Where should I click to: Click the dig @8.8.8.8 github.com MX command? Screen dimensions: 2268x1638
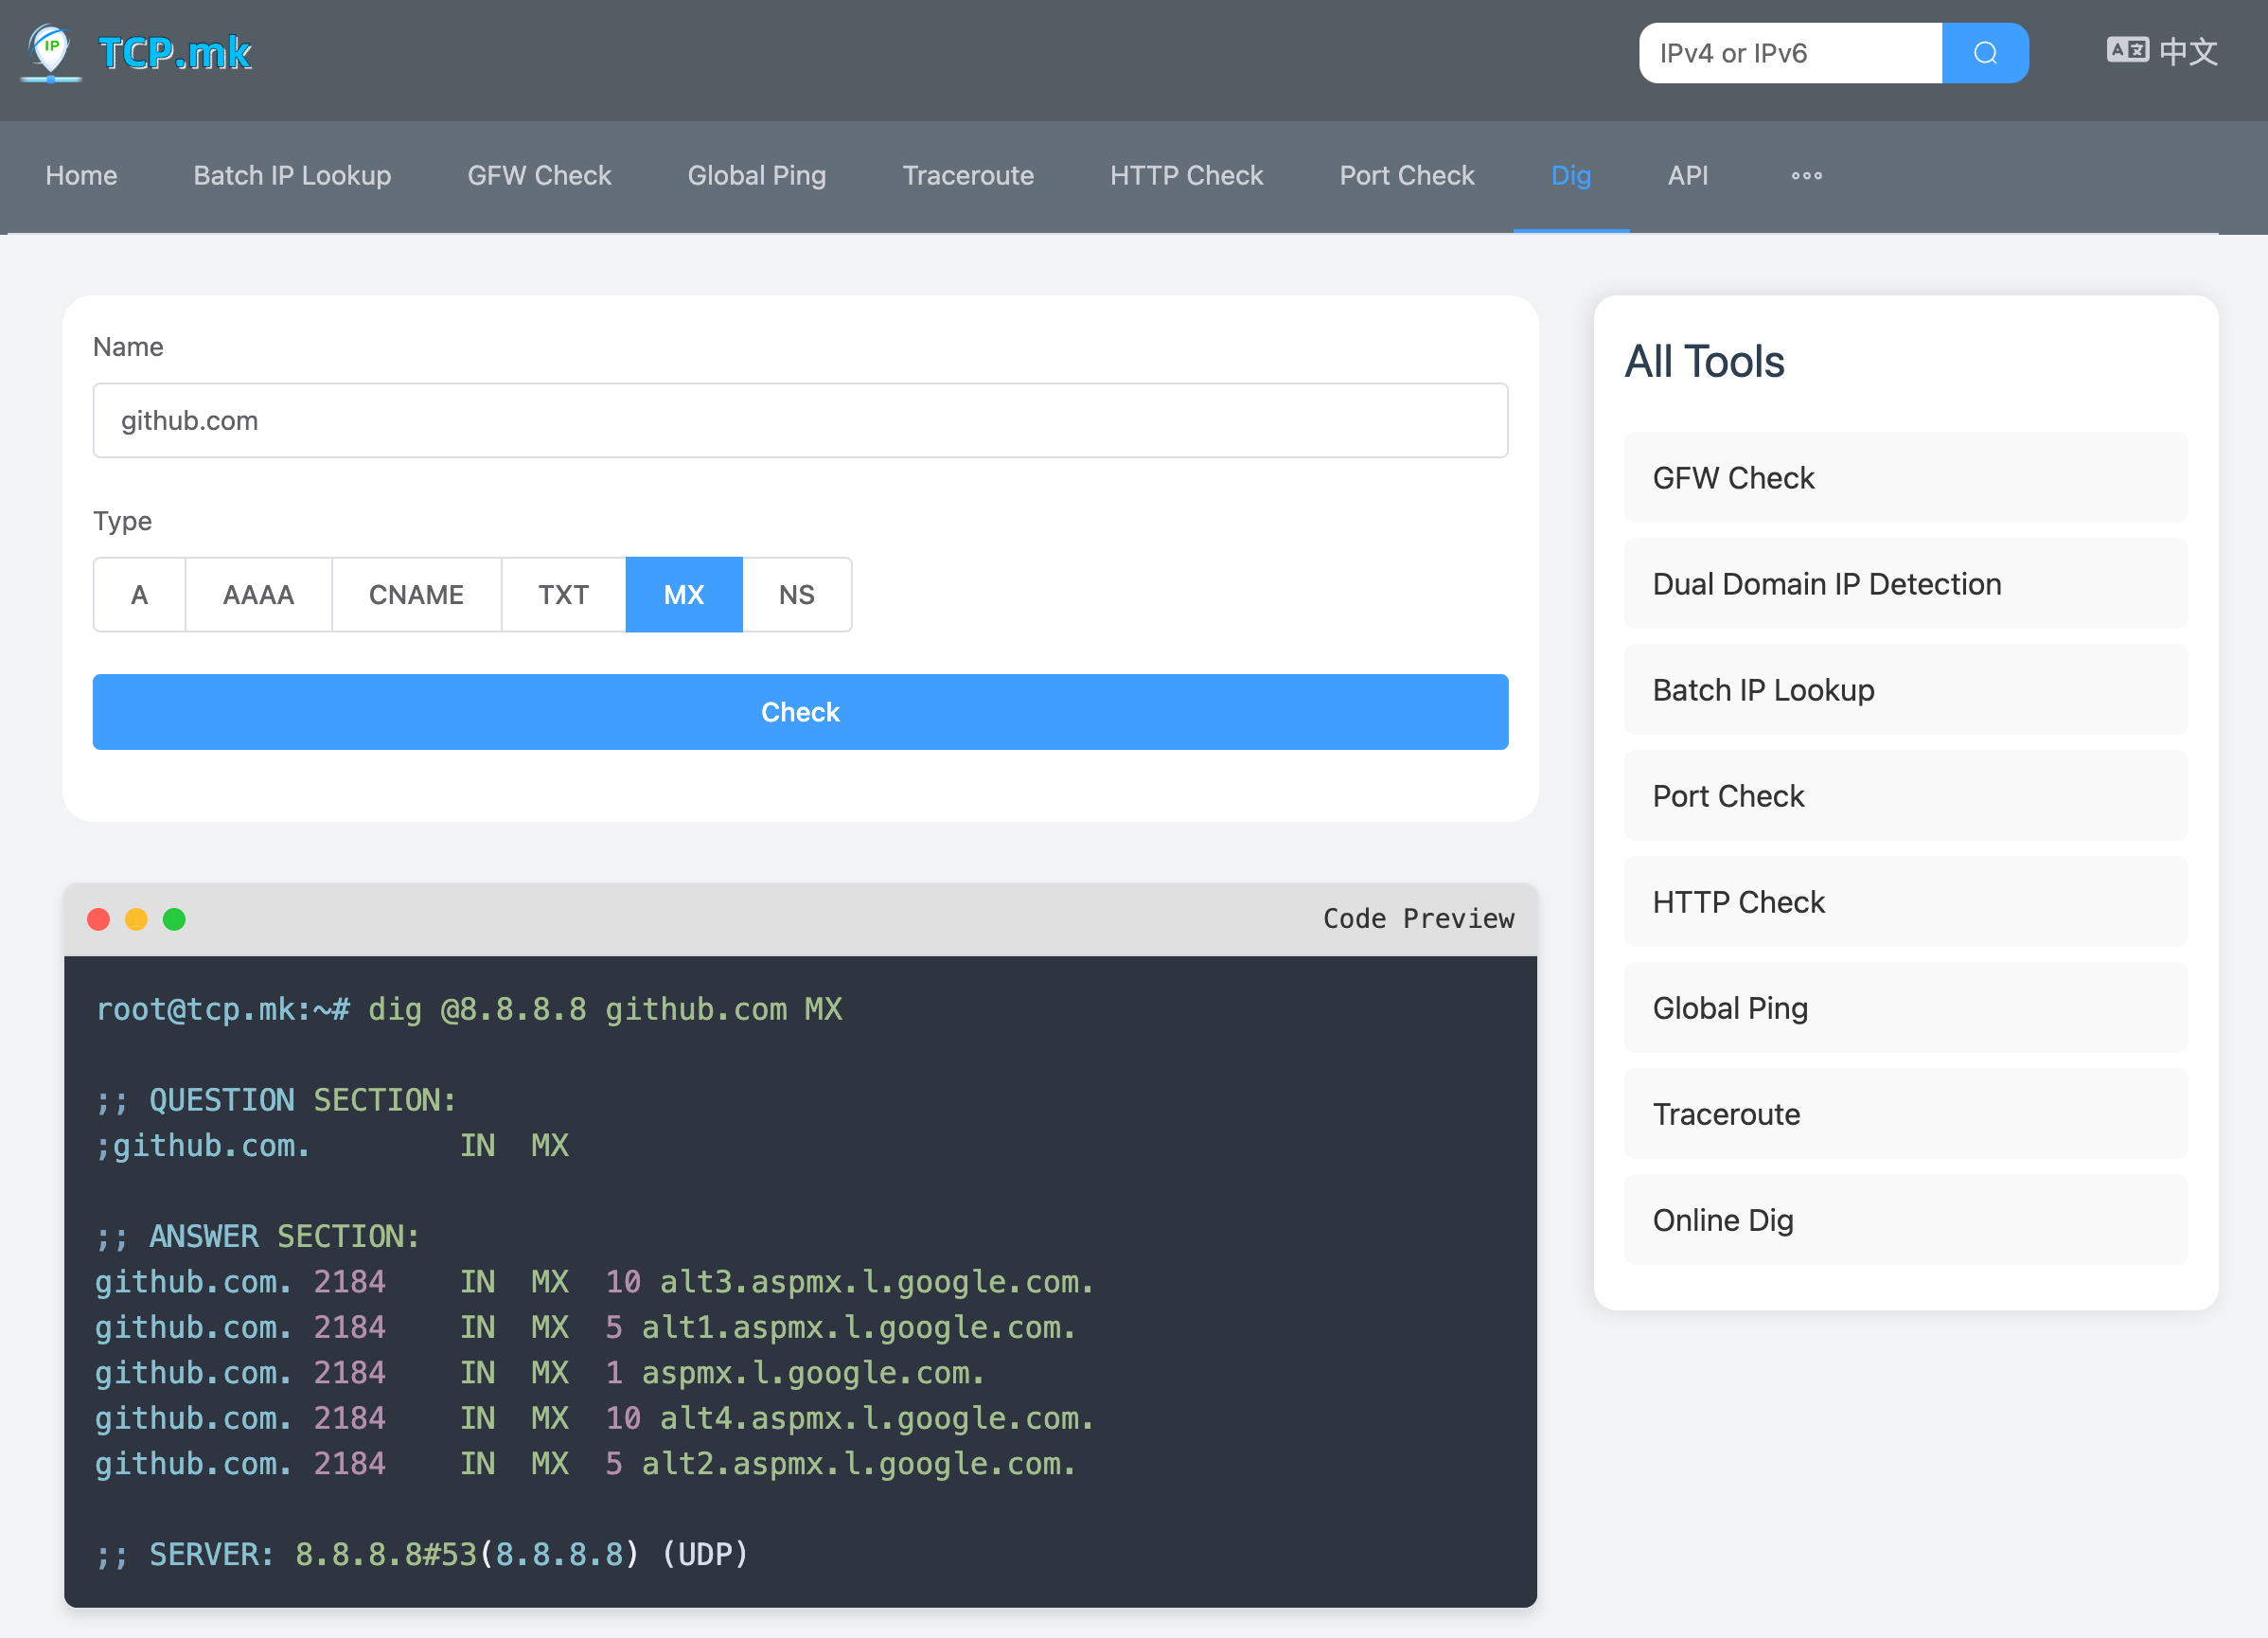[x=605, y=1010]
